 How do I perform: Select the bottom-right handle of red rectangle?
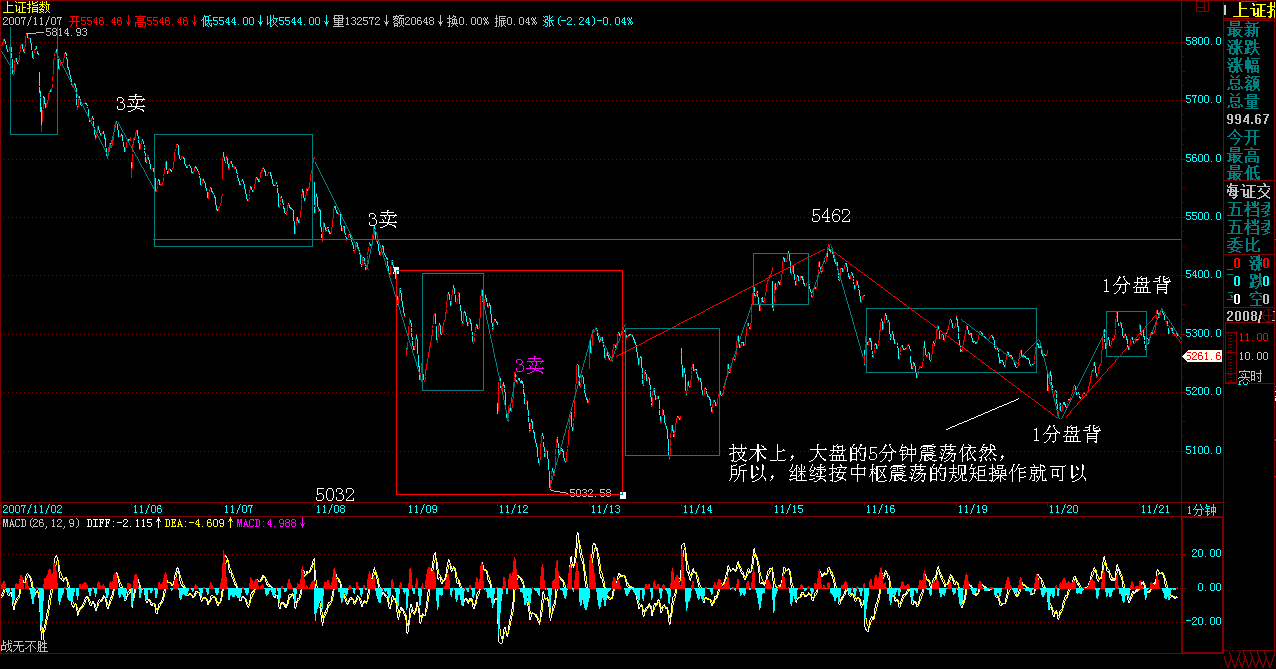click(622, 494)
